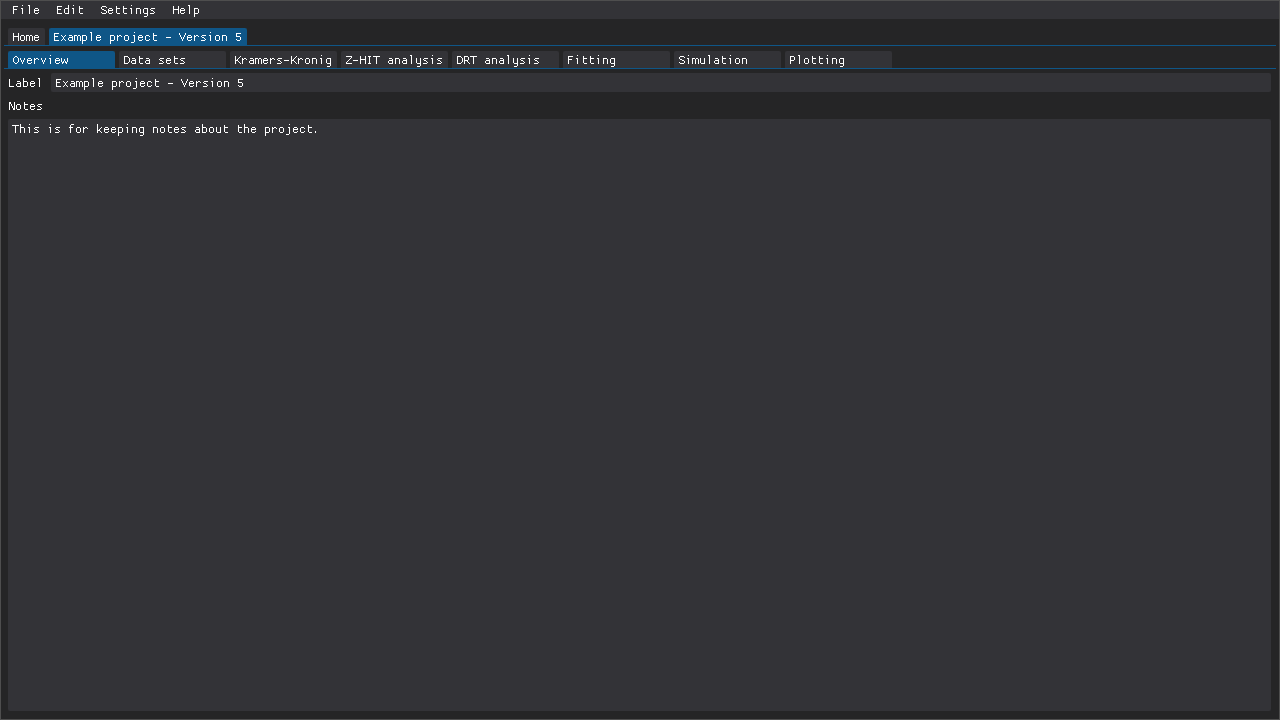Click the project Label input field
This screenshot has height=720, width=1280.
coord(661,83)
